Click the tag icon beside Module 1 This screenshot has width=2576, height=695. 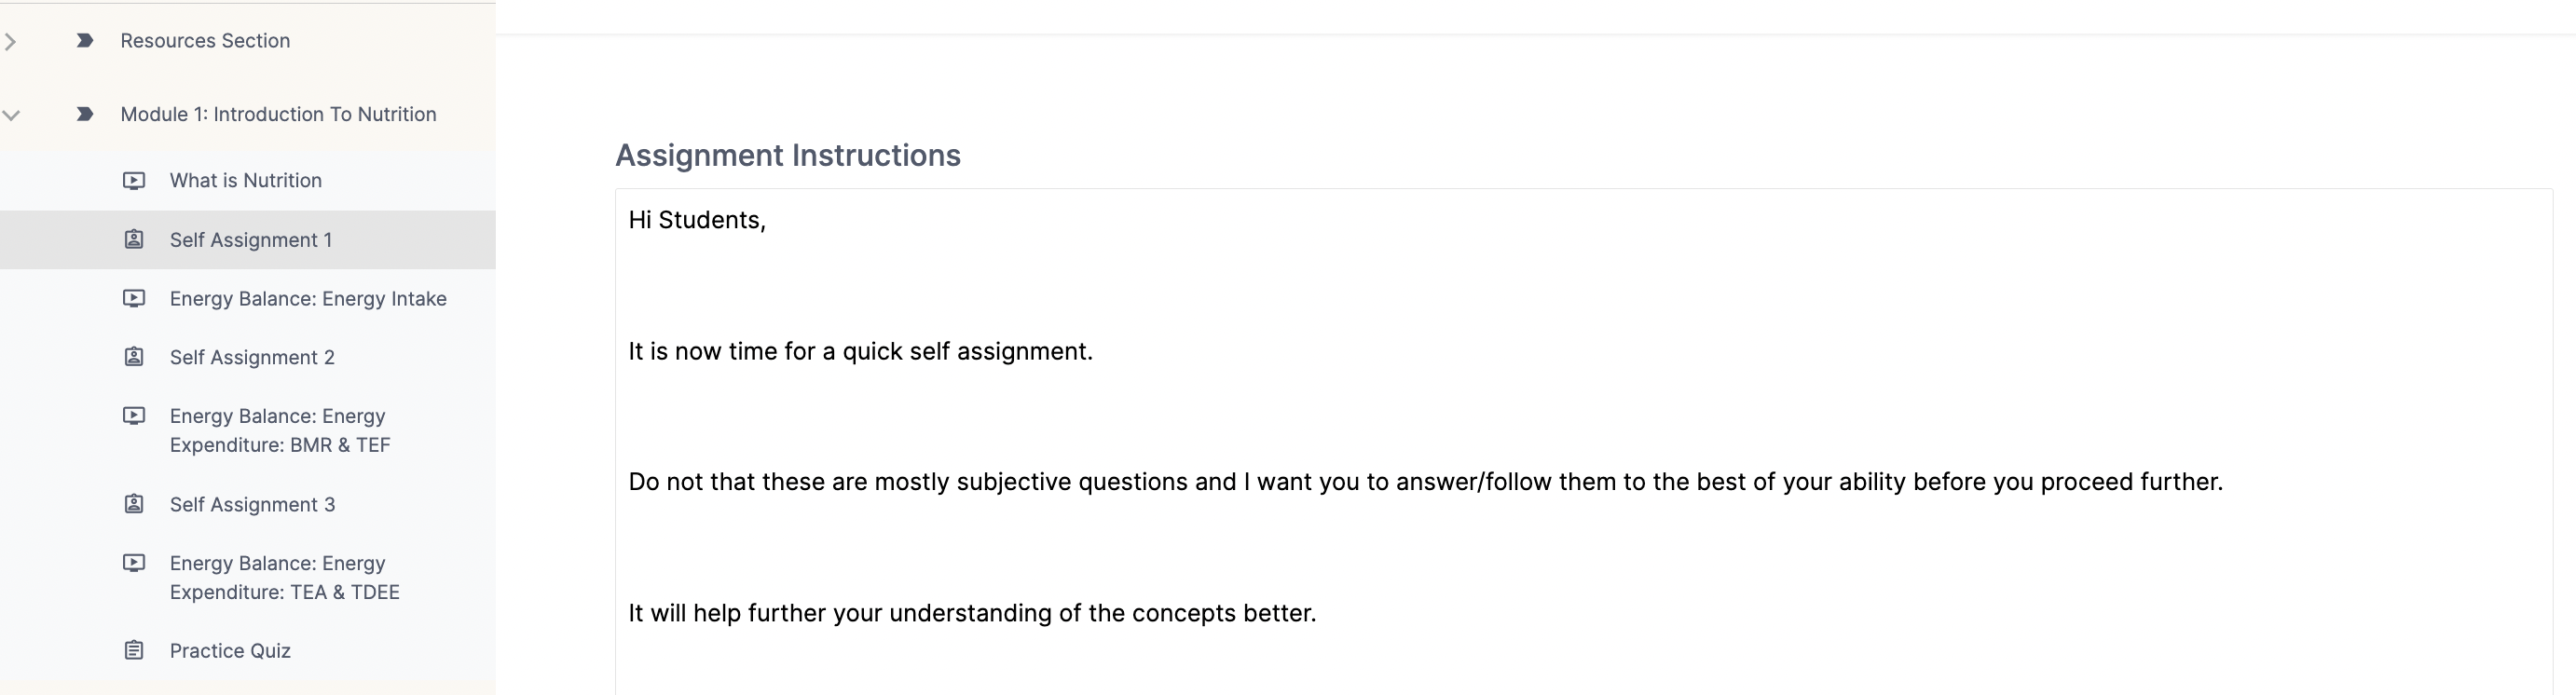point(85,114)
